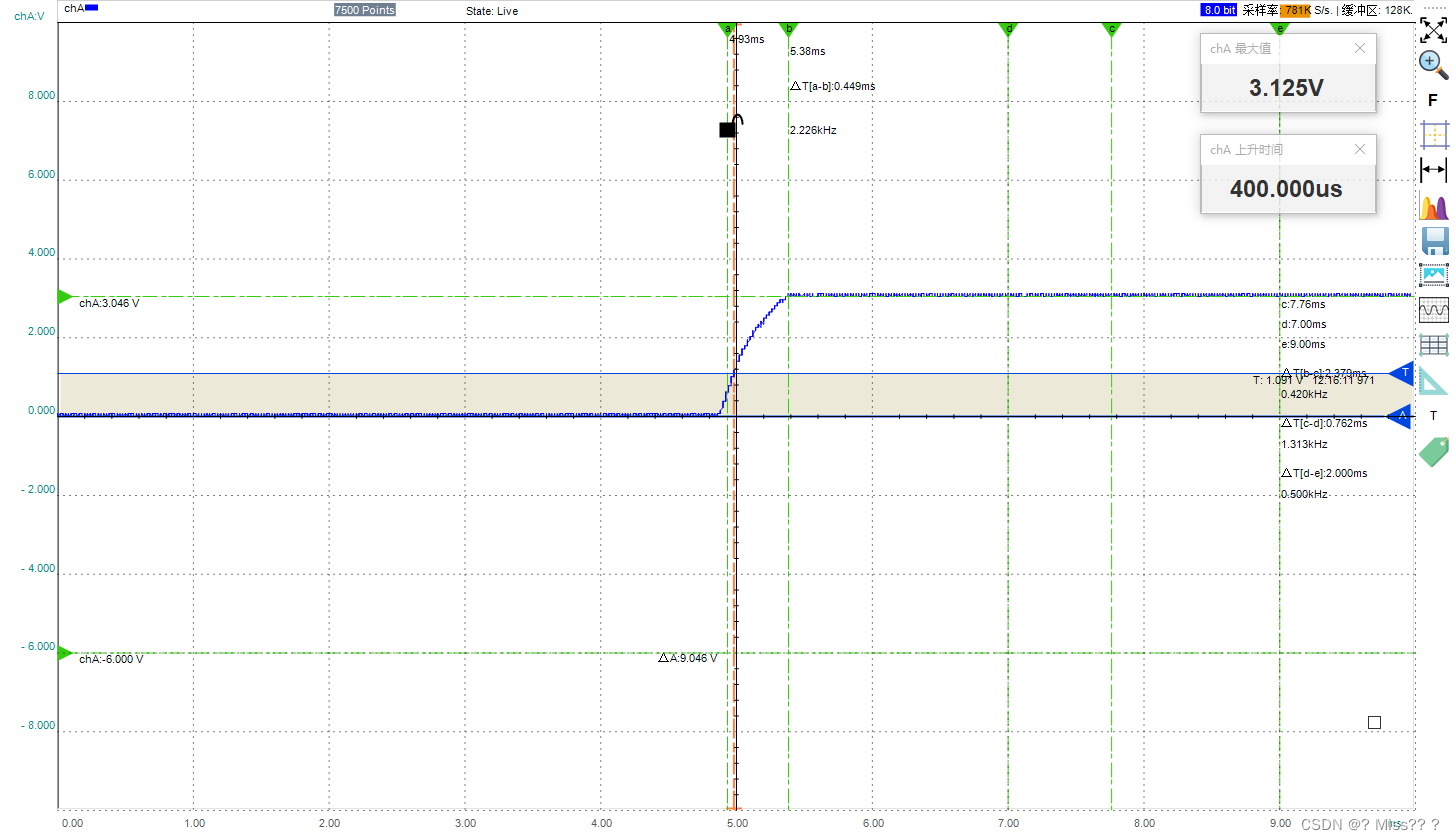Image resolution: width=1455 pixels, height=840 pixels.
Task: Select the horizontal cursor measurement icon
Action: (1434, 170)
